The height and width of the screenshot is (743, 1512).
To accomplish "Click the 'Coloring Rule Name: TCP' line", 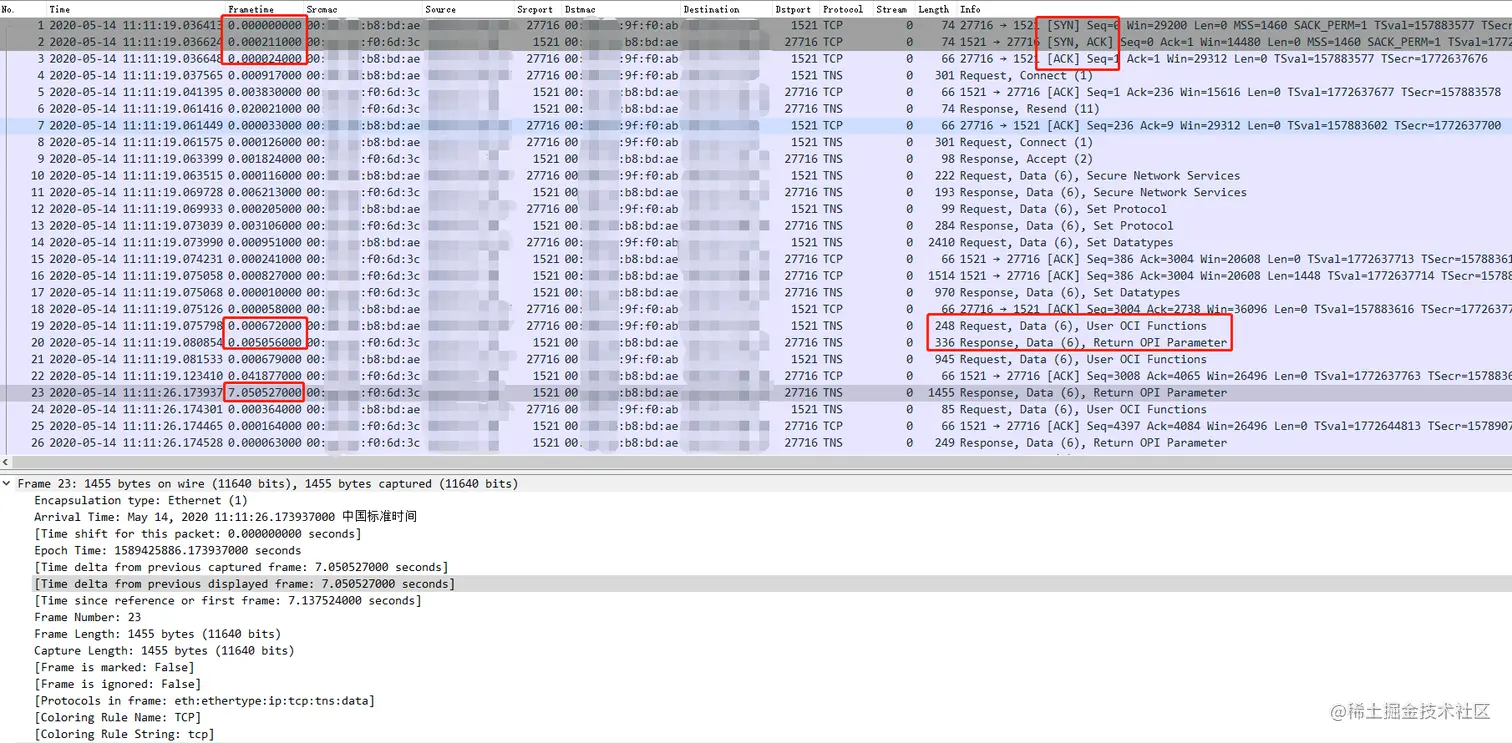I will (117, 717).
